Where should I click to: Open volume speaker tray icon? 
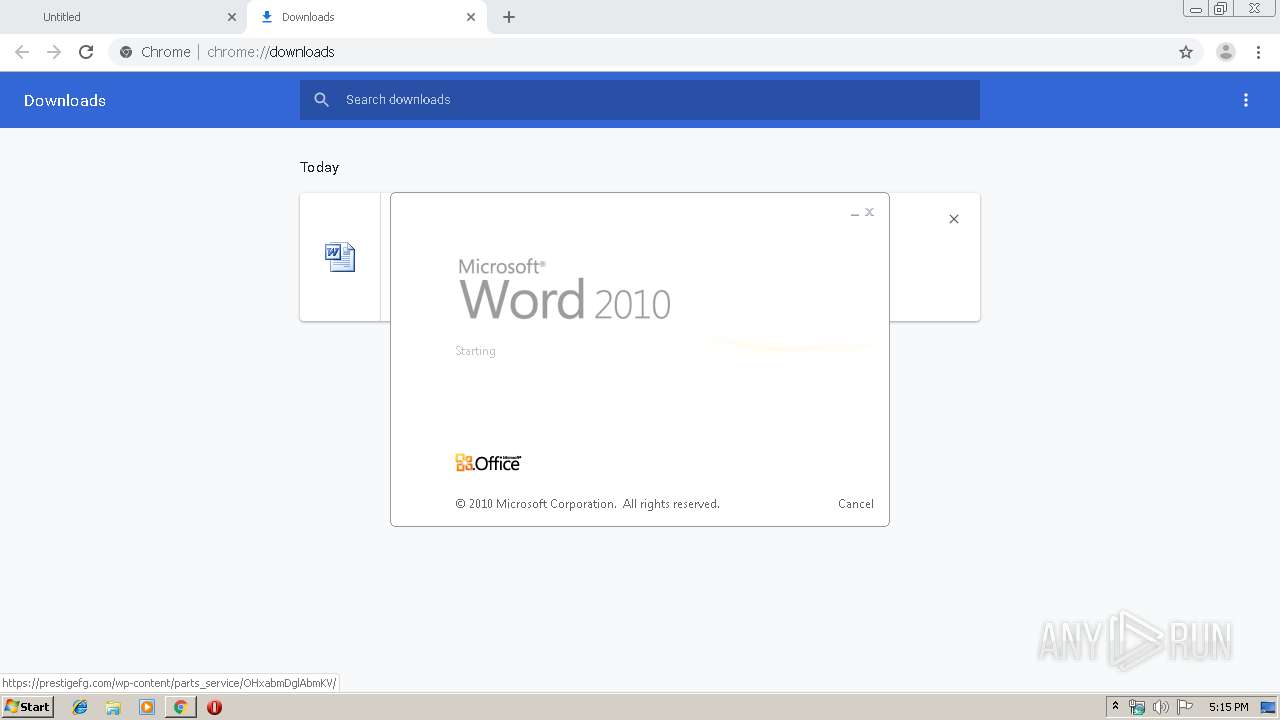pos(1161,707)
